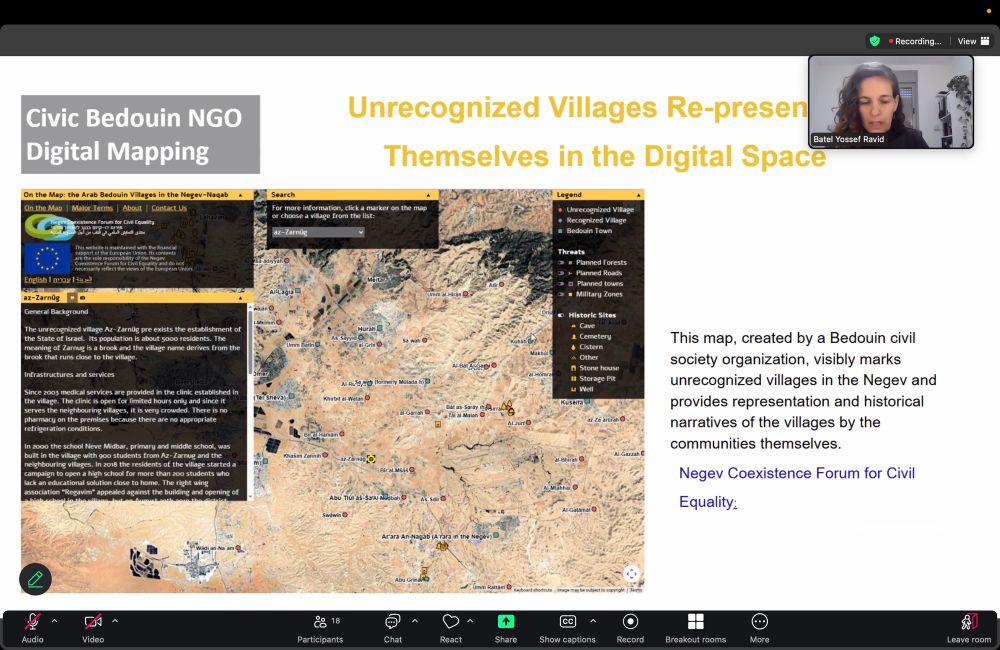Click the Hurah town marker label

coord(366,329)
